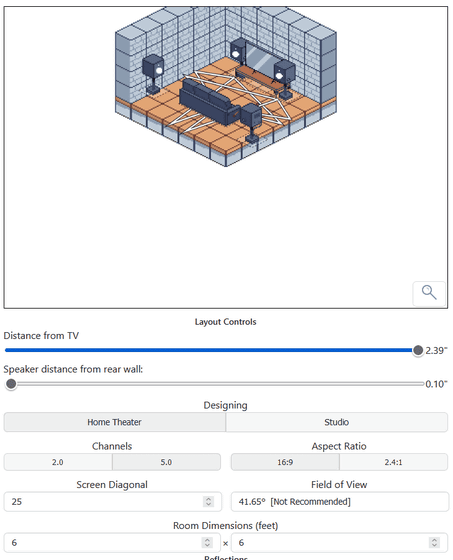This screenshot has height=560, width=453.
Task: Click the front left speaker in corner
Action: (238, 50)
